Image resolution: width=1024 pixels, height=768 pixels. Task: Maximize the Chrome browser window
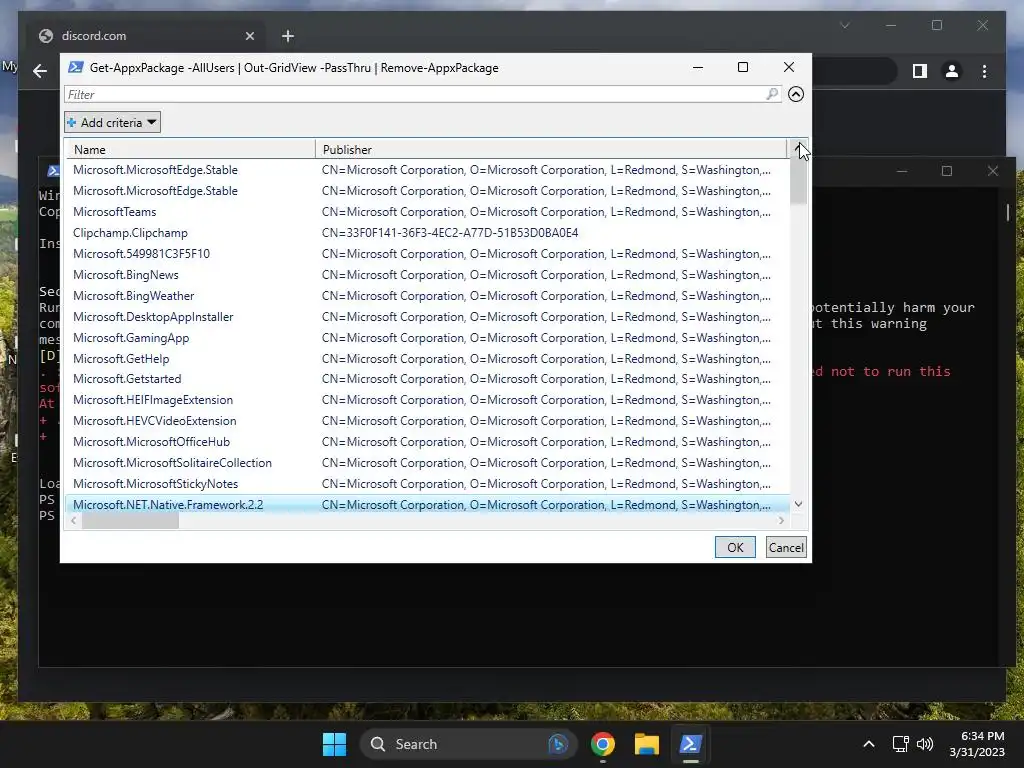(936, 25)
